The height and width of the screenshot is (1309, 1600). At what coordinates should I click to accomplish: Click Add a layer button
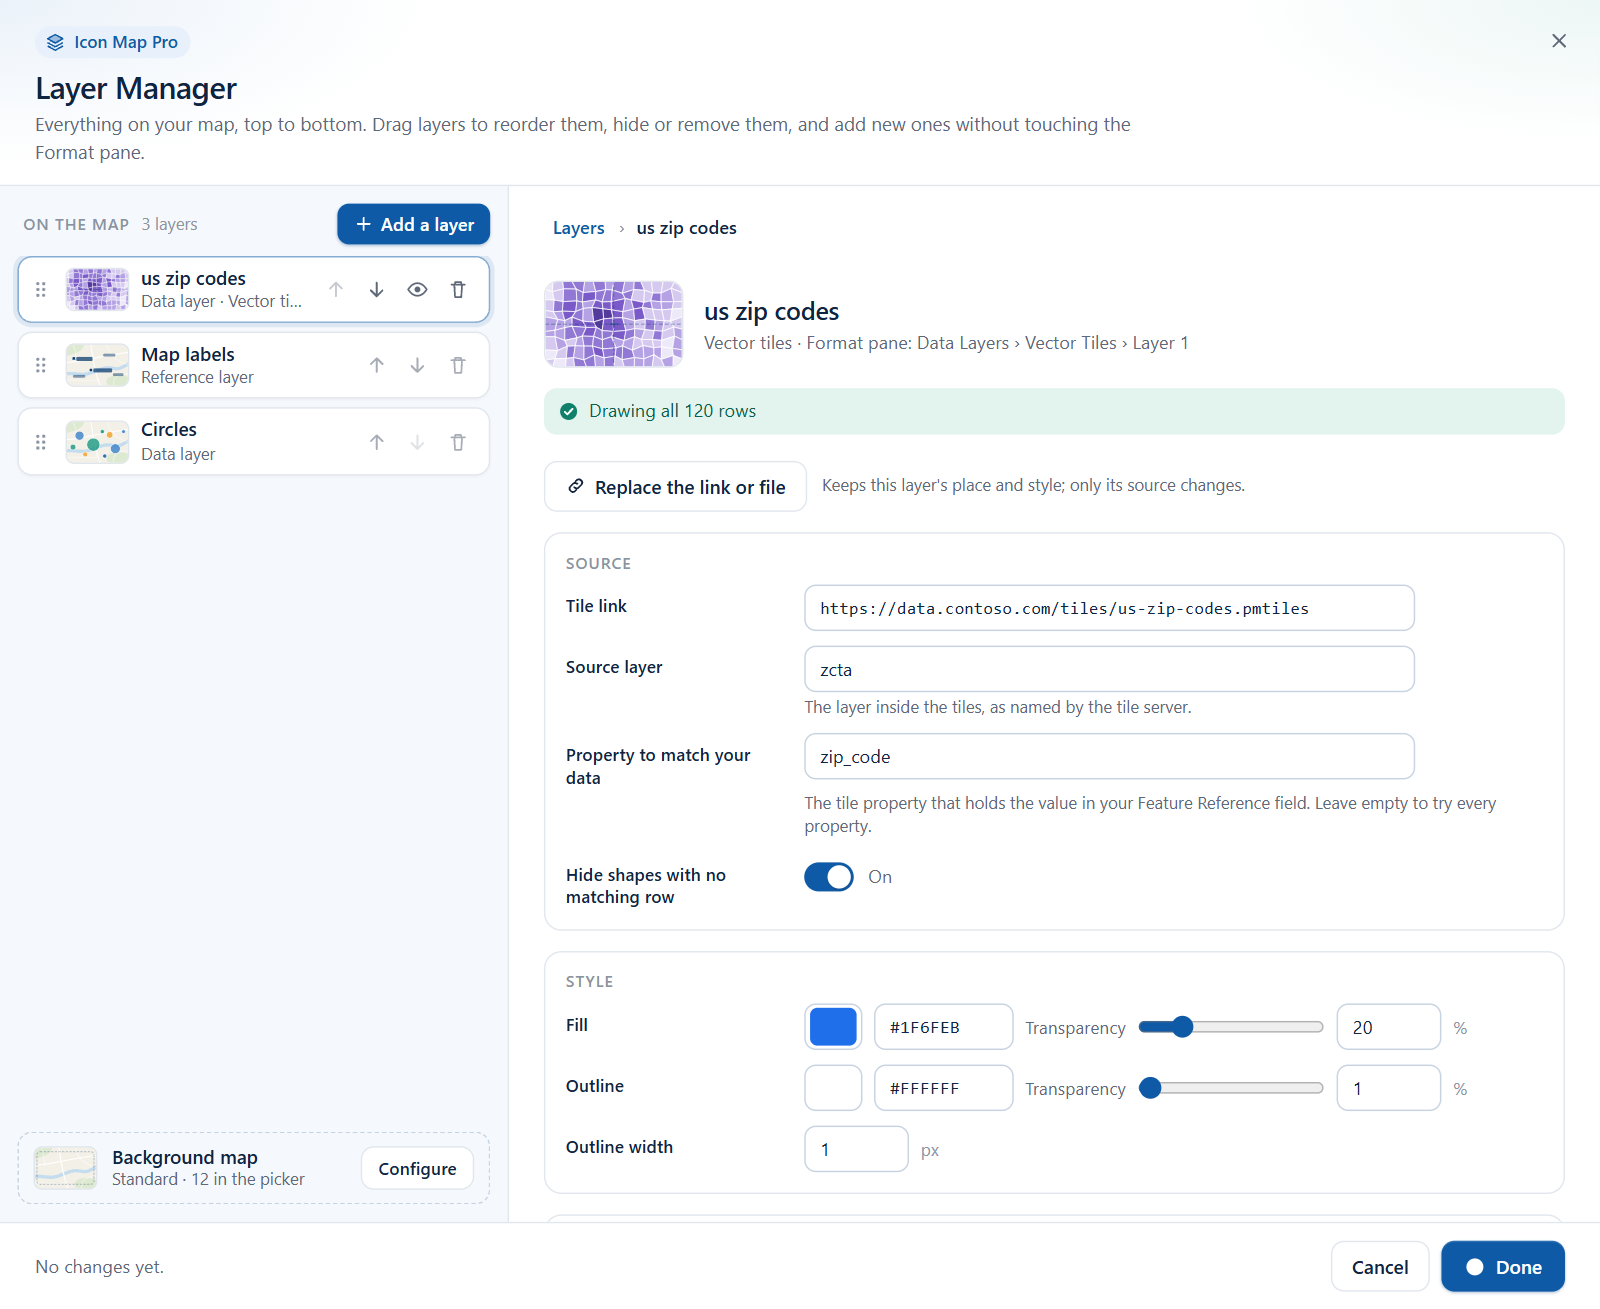(x=413, y=225)
